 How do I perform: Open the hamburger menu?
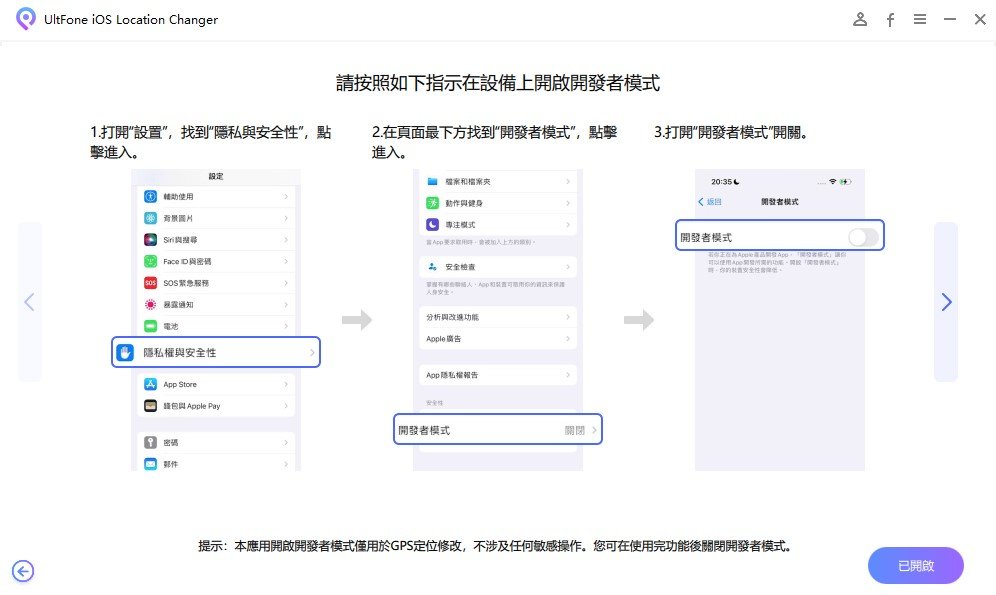pyautogui.click(x=920, y=19)
